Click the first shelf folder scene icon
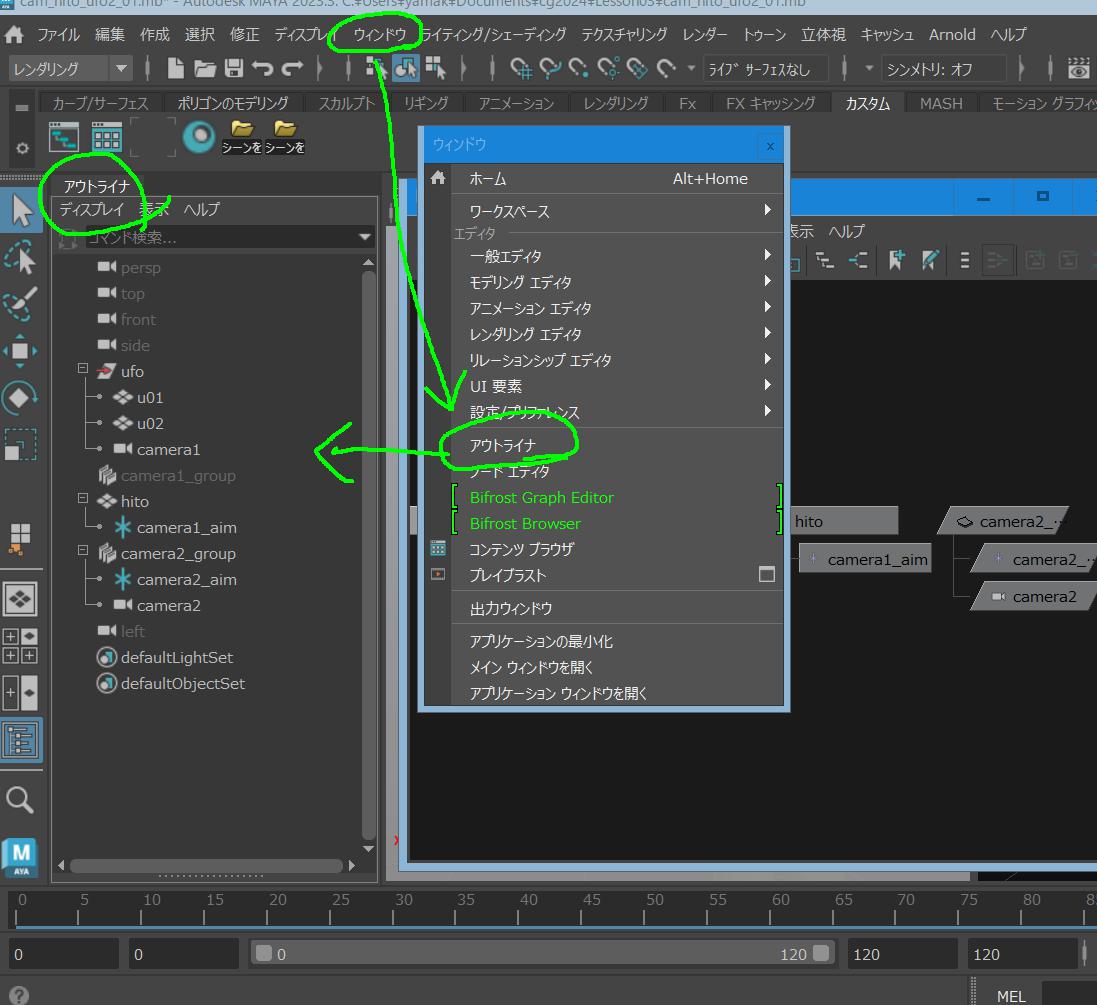 tap(242, 137)
